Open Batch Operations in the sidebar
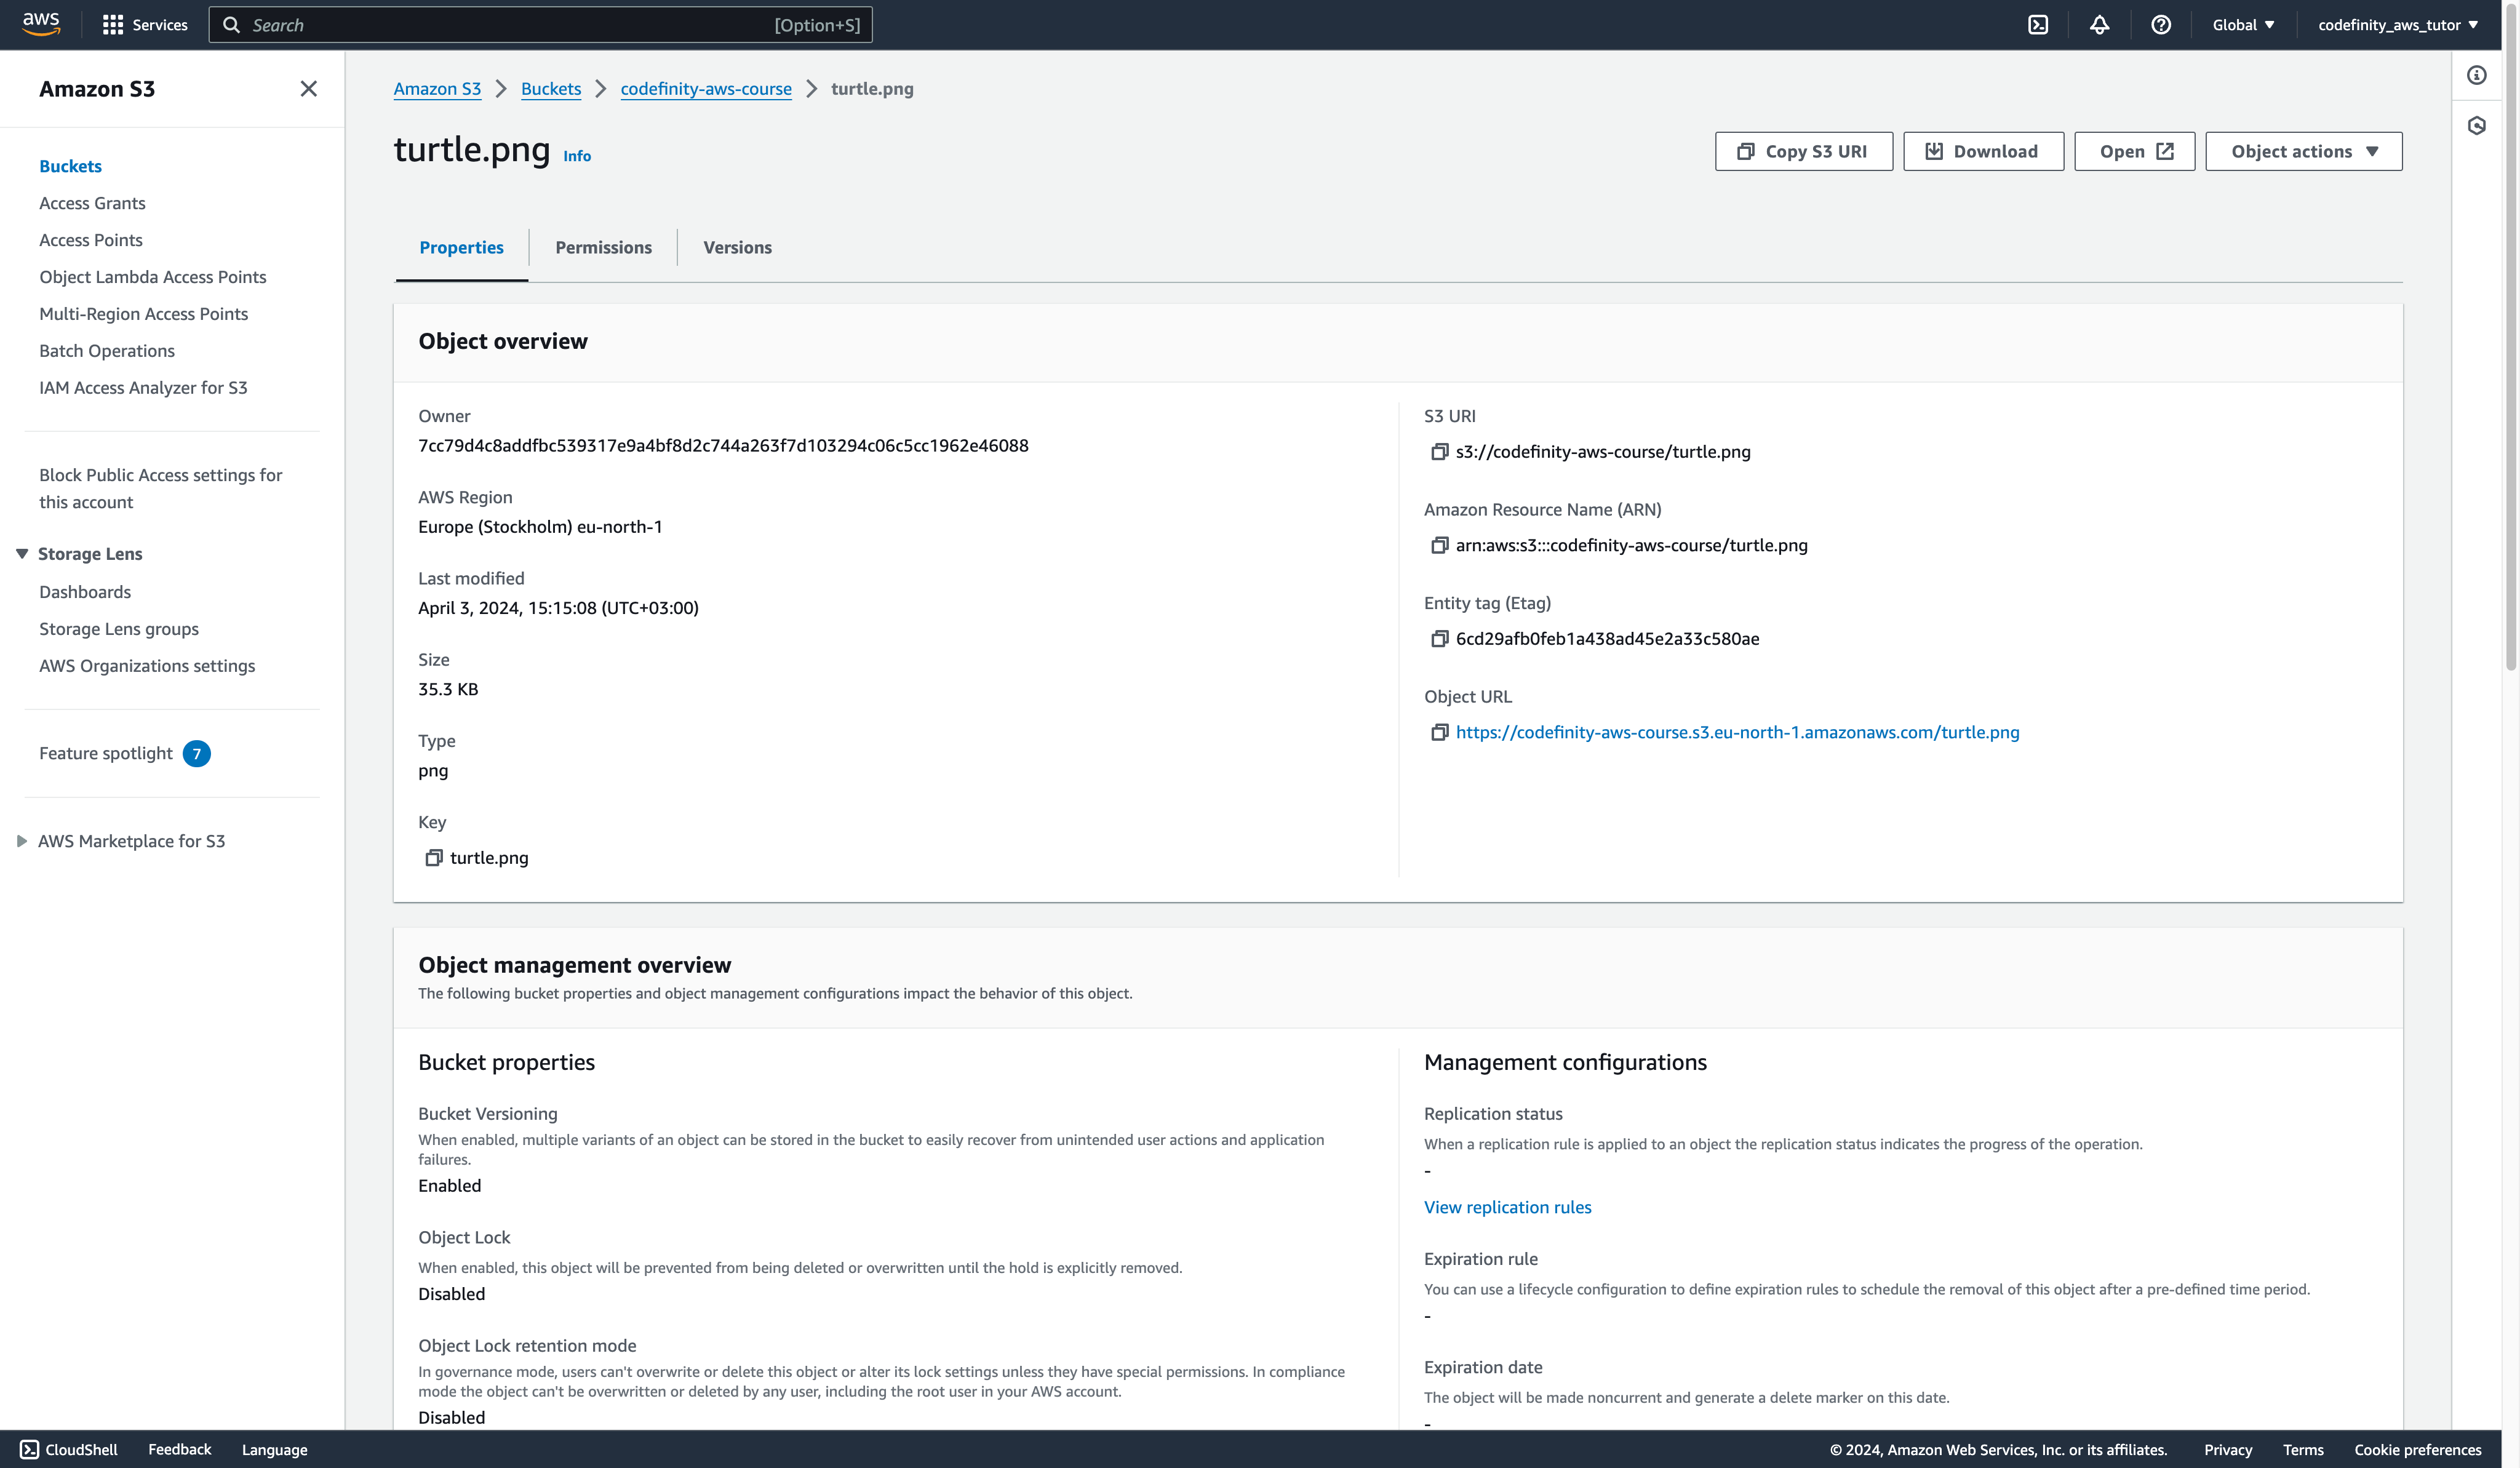The width and height of the screenshot is (2520, 1468). [x=106, y=351]
